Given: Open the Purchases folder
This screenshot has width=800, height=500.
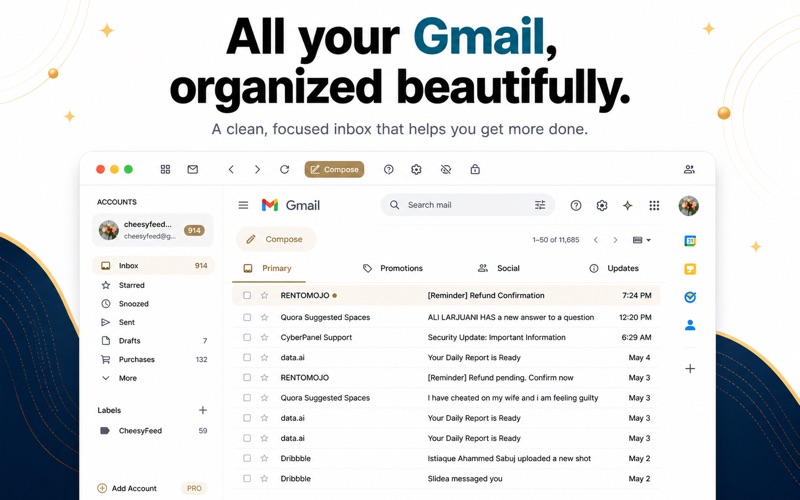Looking at the screenshot, I should coord(154,360).
